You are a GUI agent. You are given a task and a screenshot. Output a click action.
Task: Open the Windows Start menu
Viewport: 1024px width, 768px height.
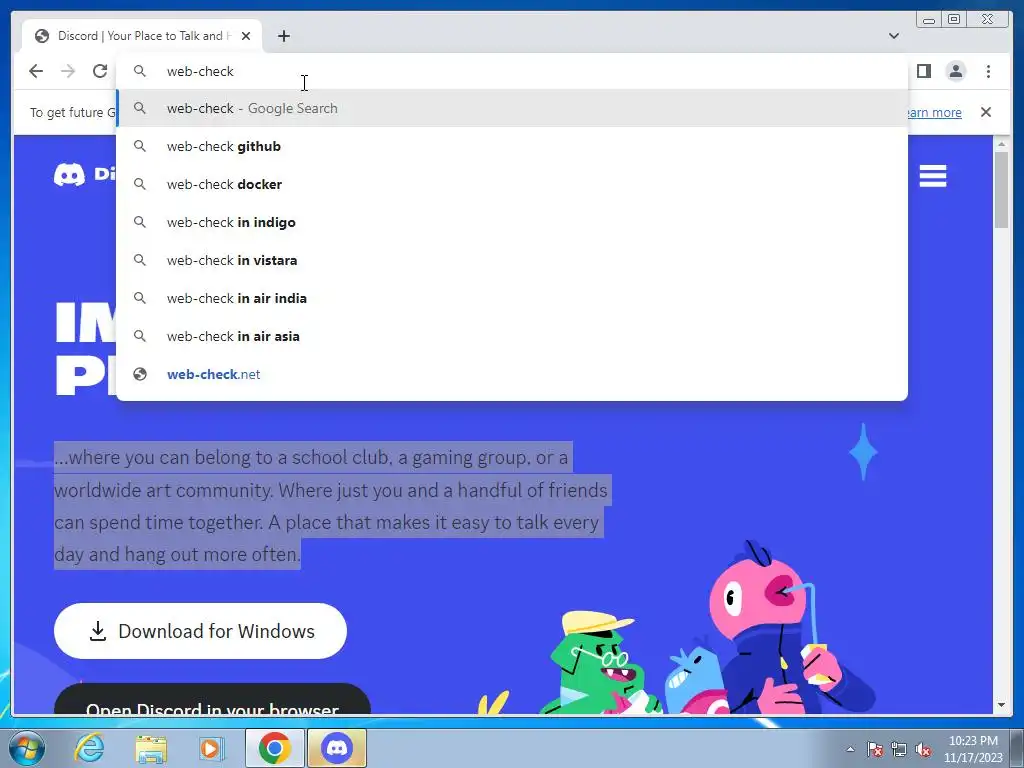coord(27,748)
